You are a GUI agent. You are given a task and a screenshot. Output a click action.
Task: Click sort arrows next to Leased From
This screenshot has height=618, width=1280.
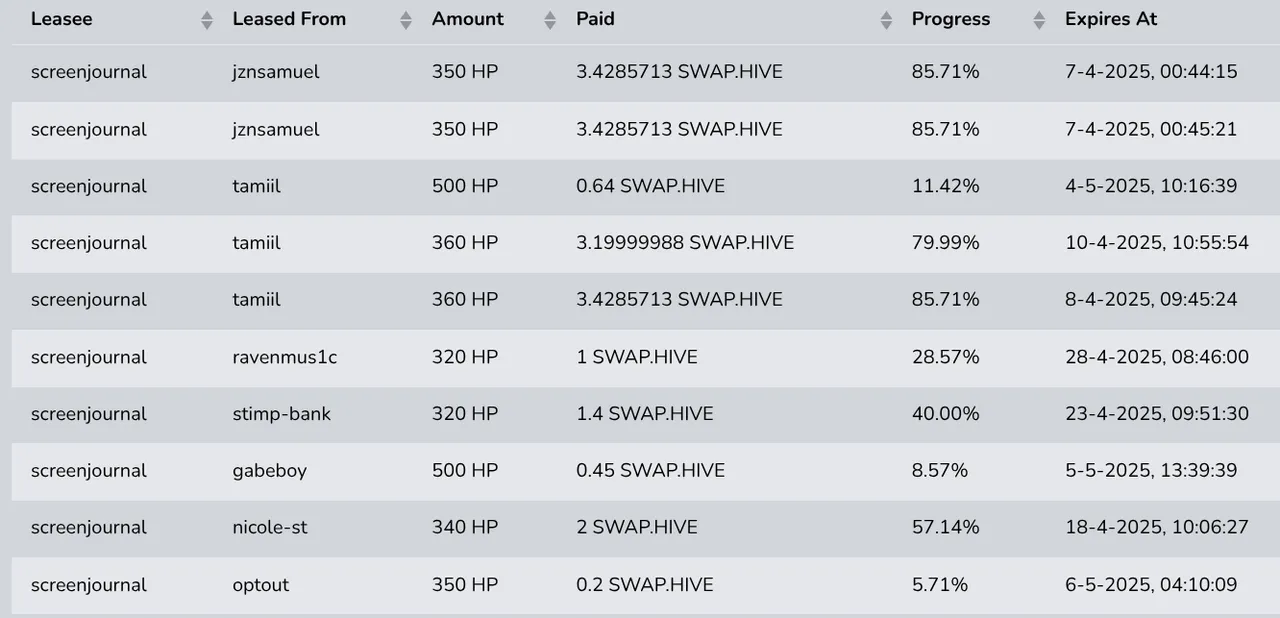click(406, 20)
